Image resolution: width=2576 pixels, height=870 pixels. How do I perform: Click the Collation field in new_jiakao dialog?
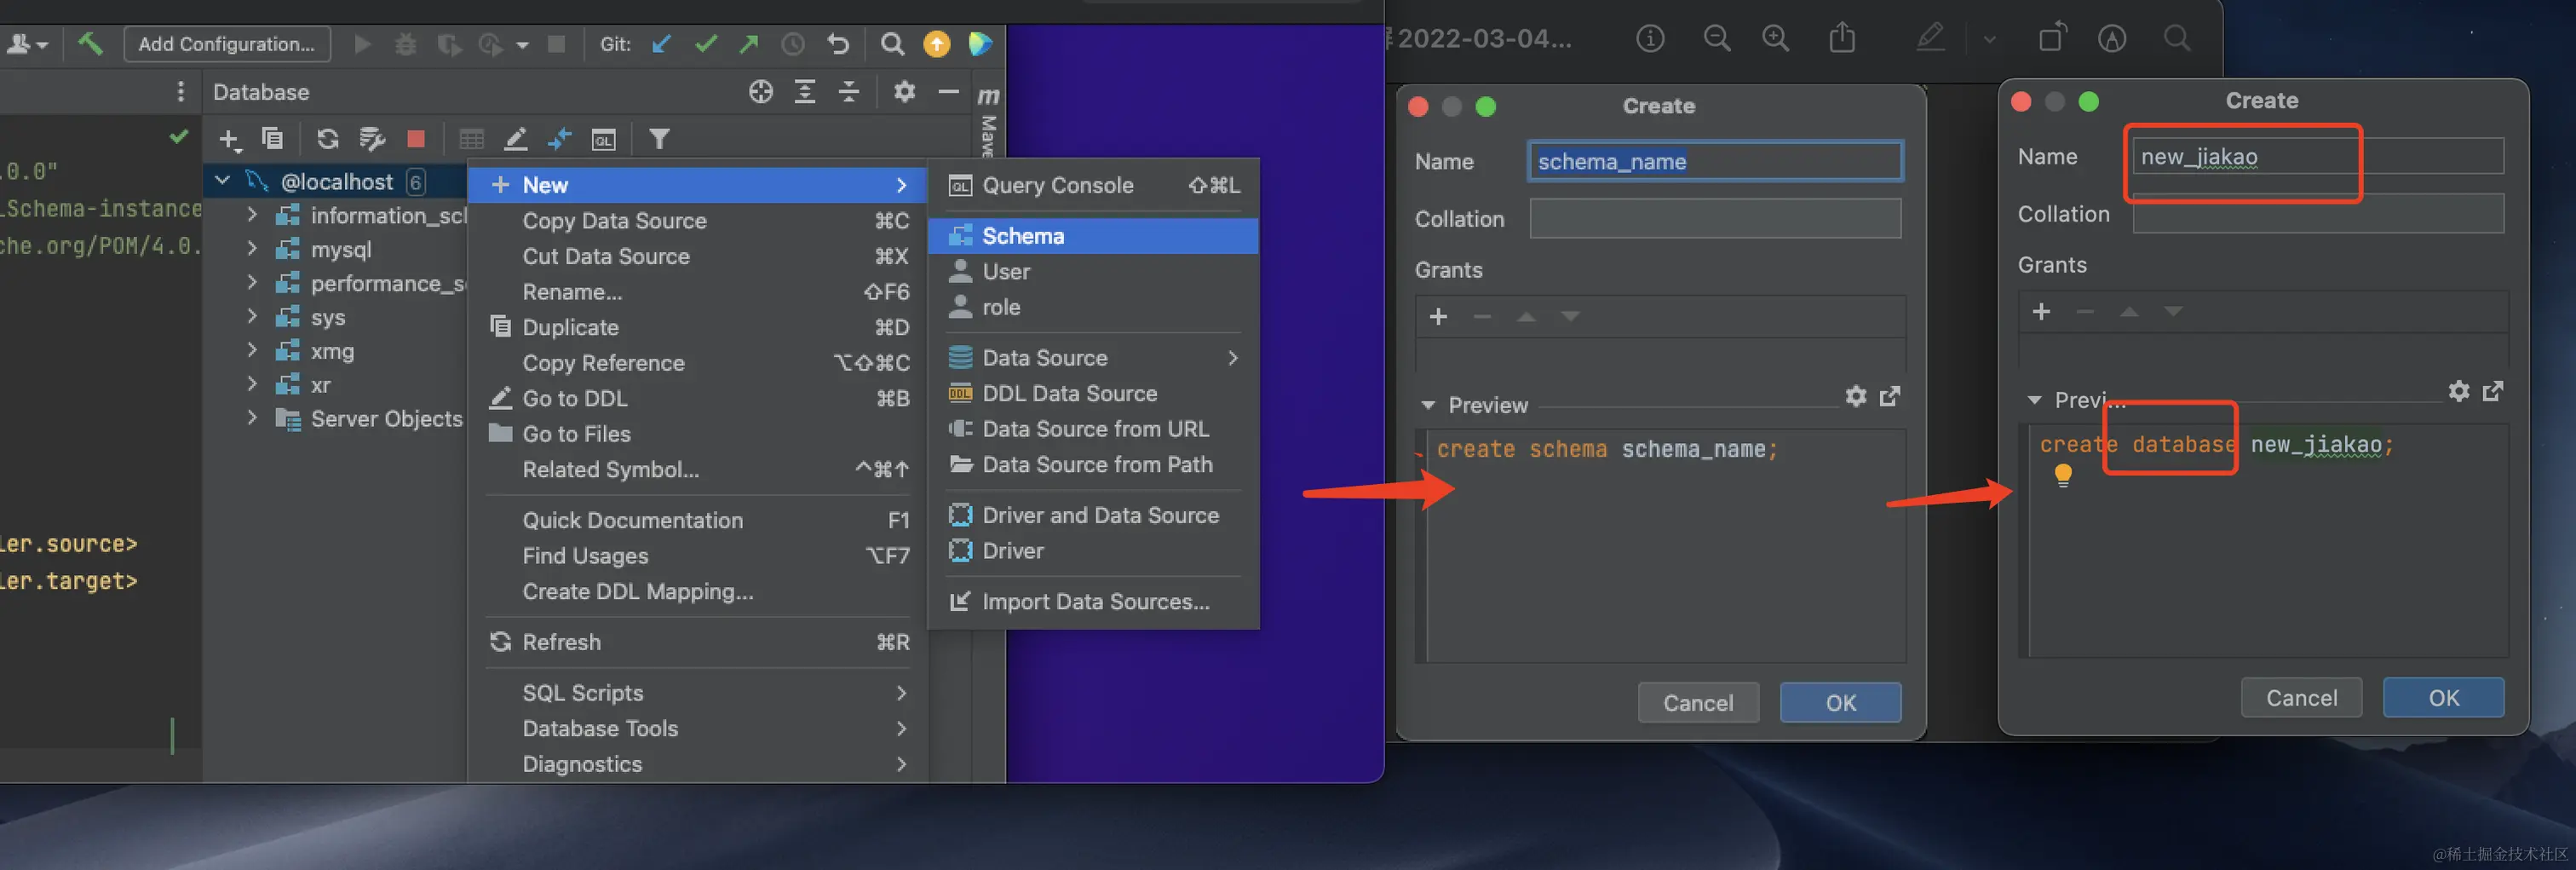pos(2318,213)
